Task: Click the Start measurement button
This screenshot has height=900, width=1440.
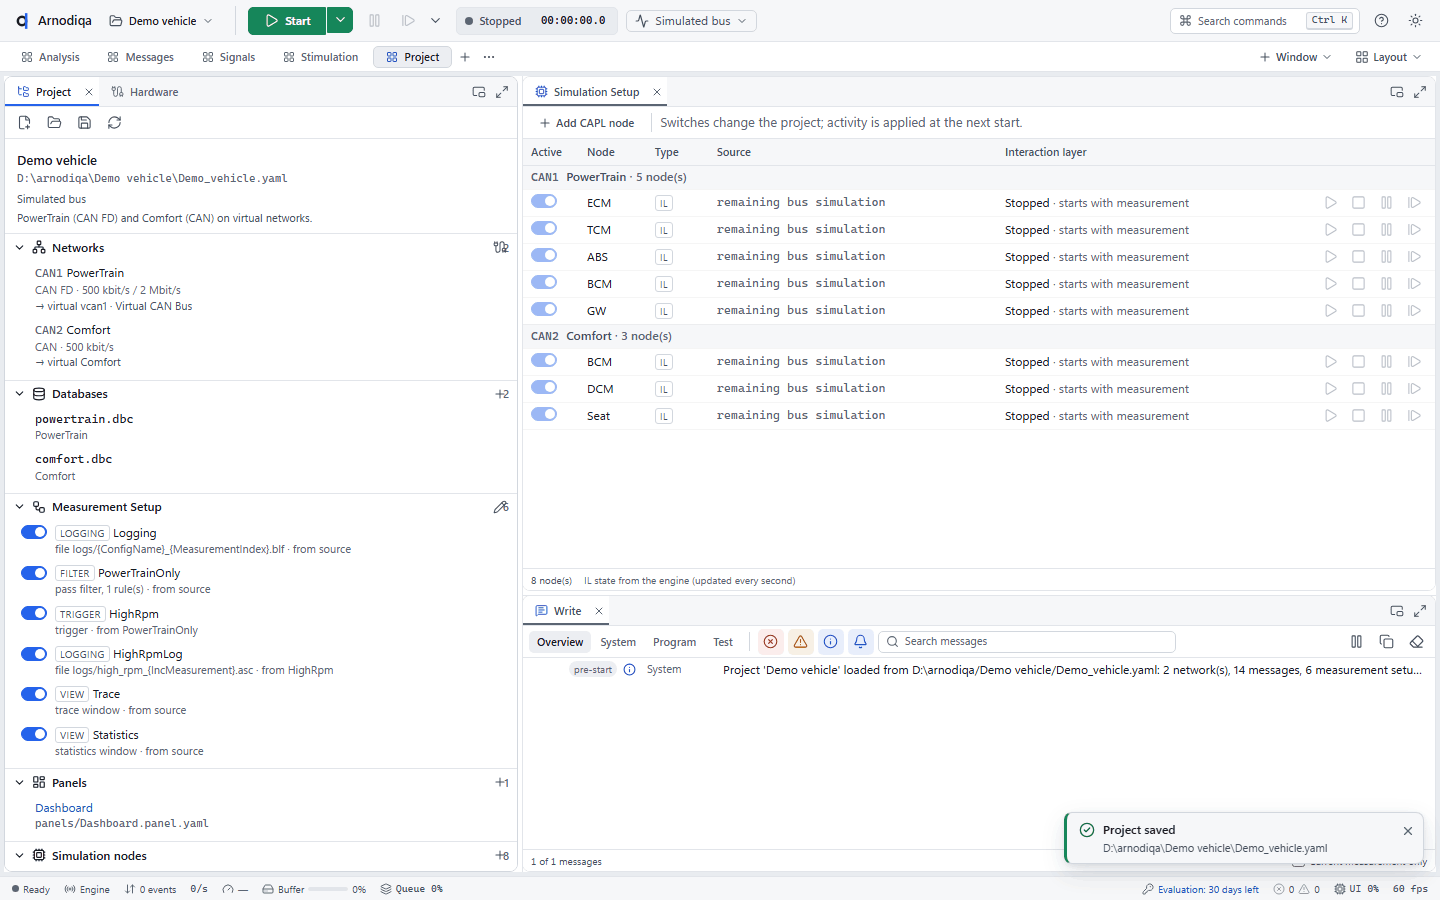Action: [288, 20]
